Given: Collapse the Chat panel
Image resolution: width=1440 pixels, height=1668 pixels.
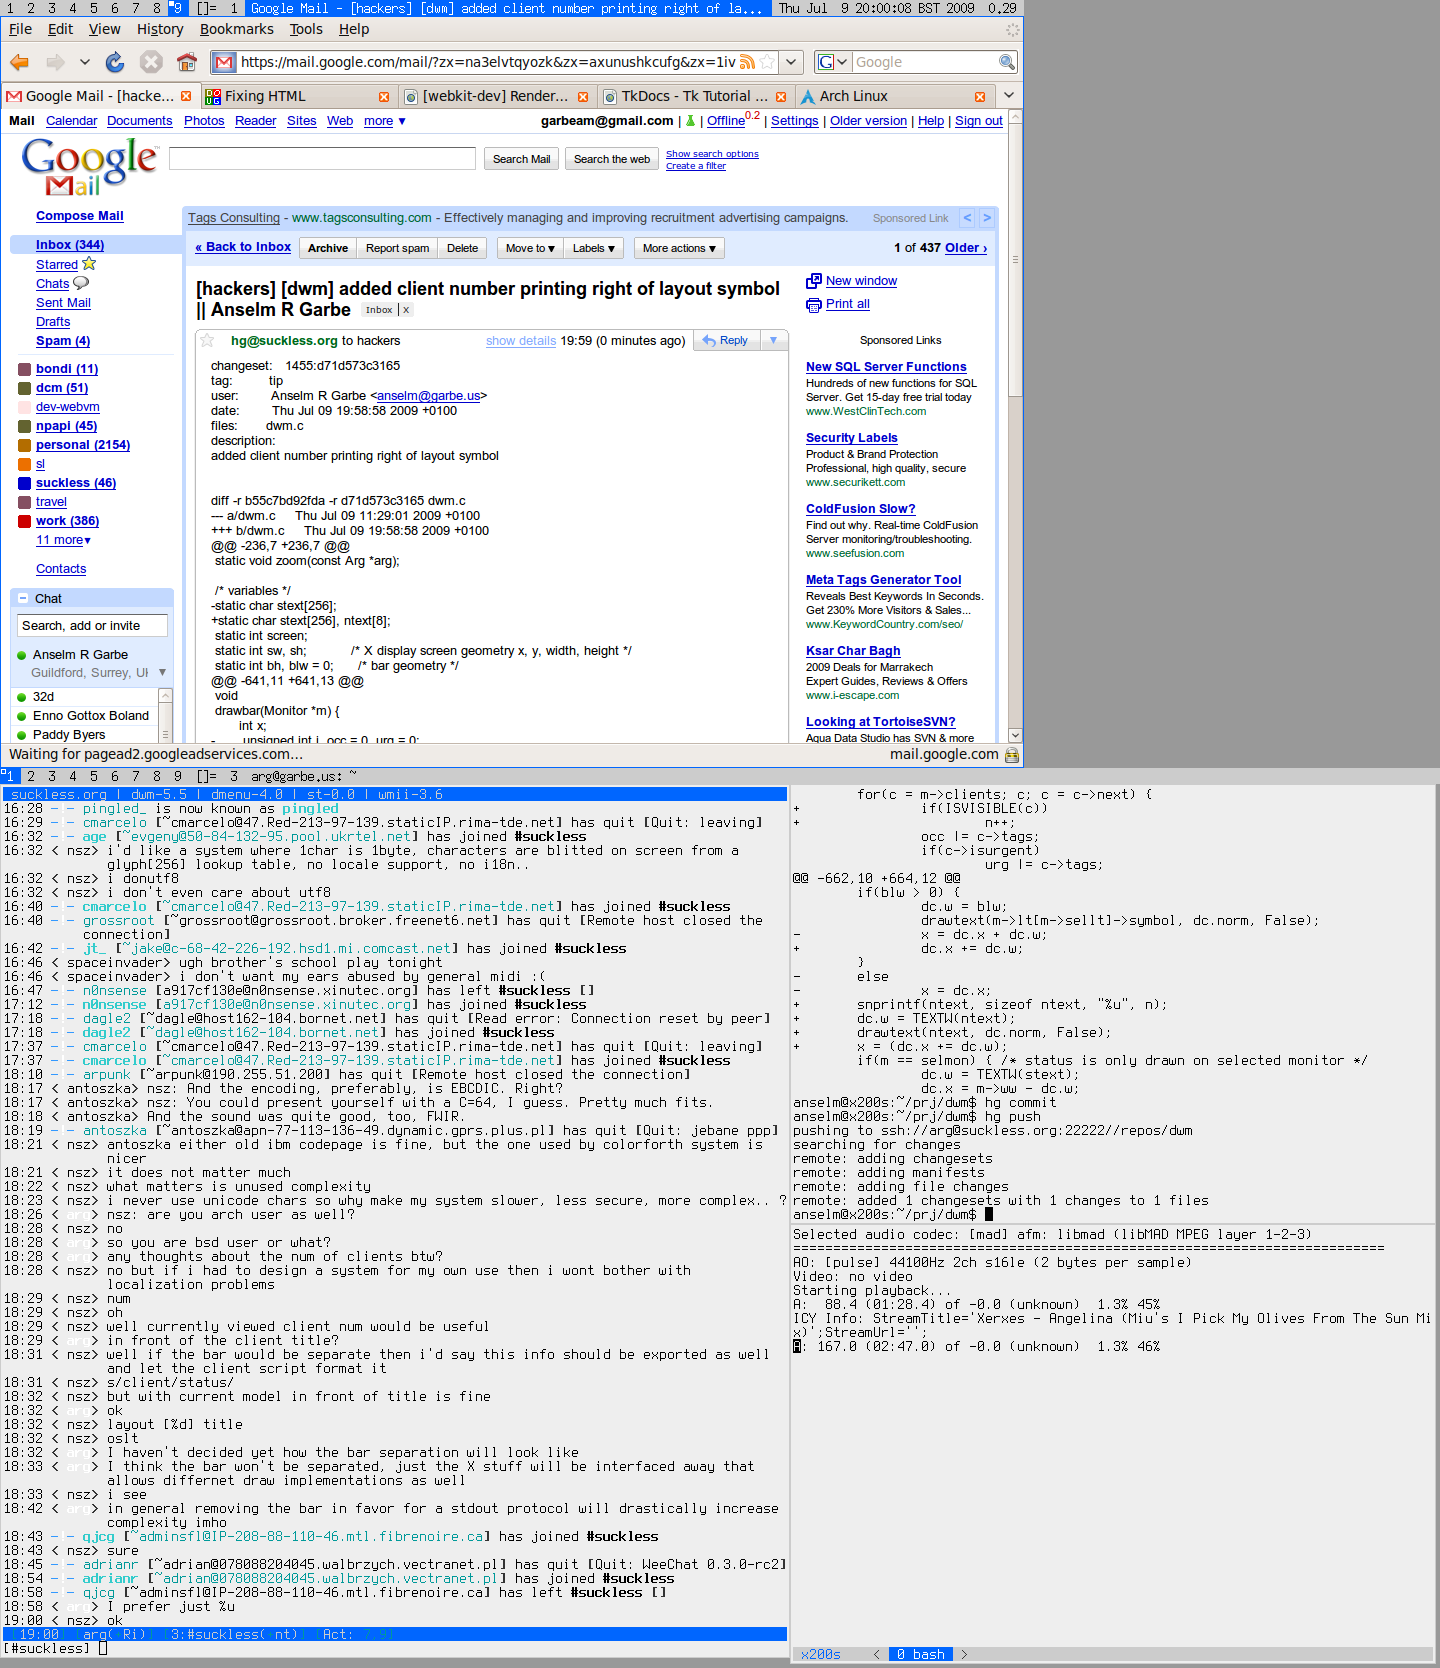Looking at the screenshot, I should tap(24, 598).
